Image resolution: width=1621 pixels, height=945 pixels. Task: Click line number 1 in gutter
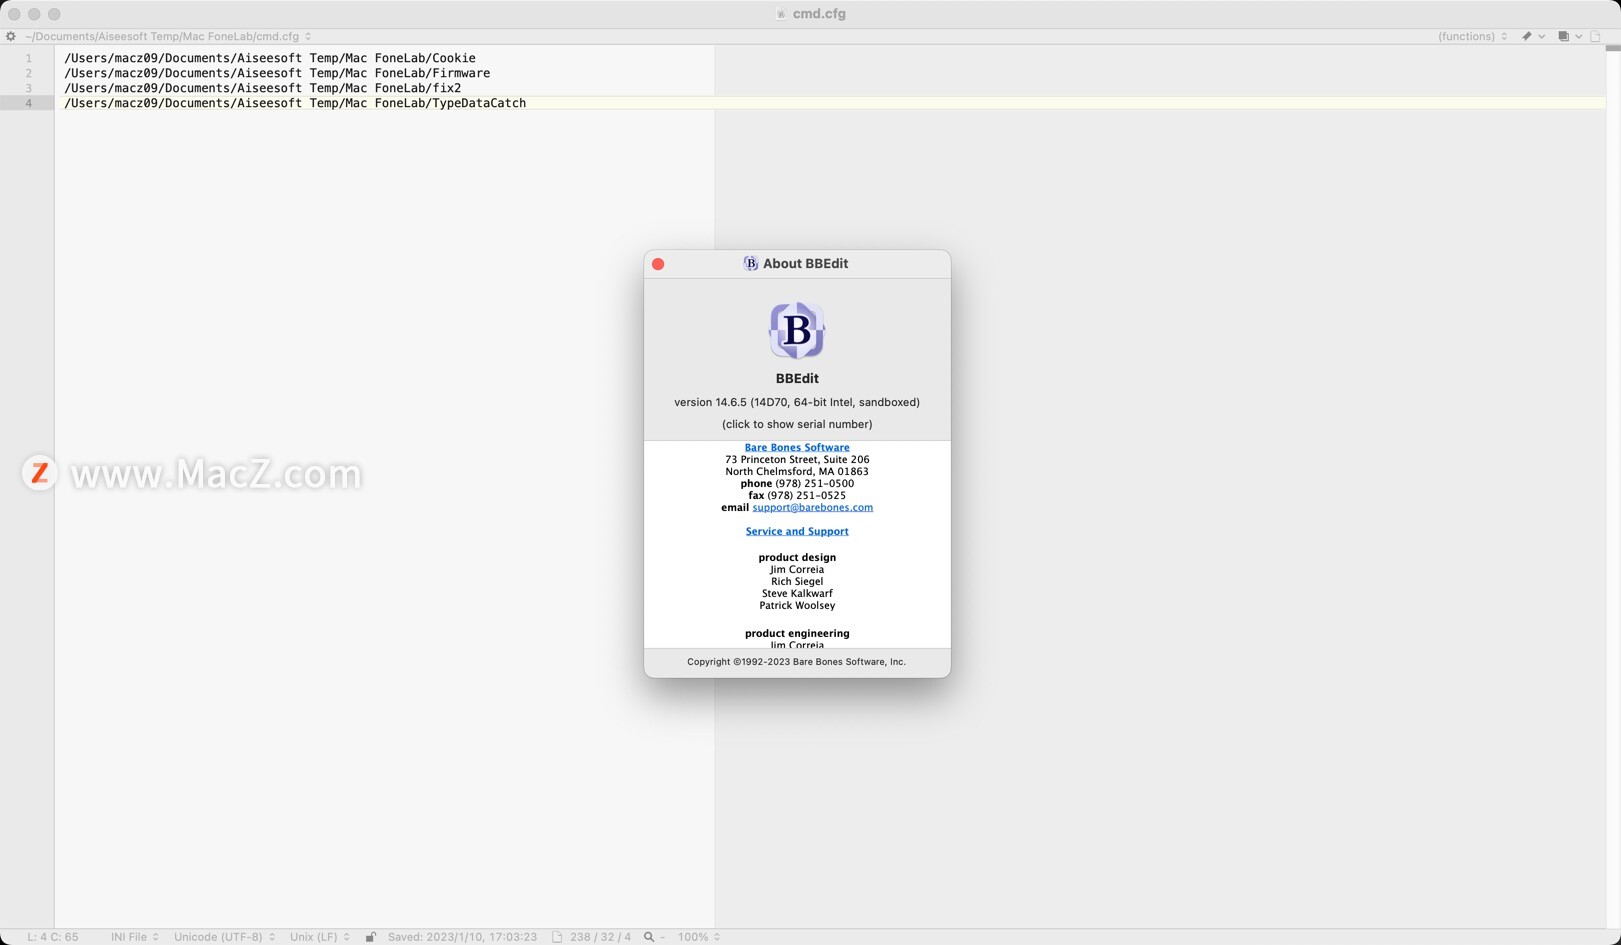pos(28,58)
